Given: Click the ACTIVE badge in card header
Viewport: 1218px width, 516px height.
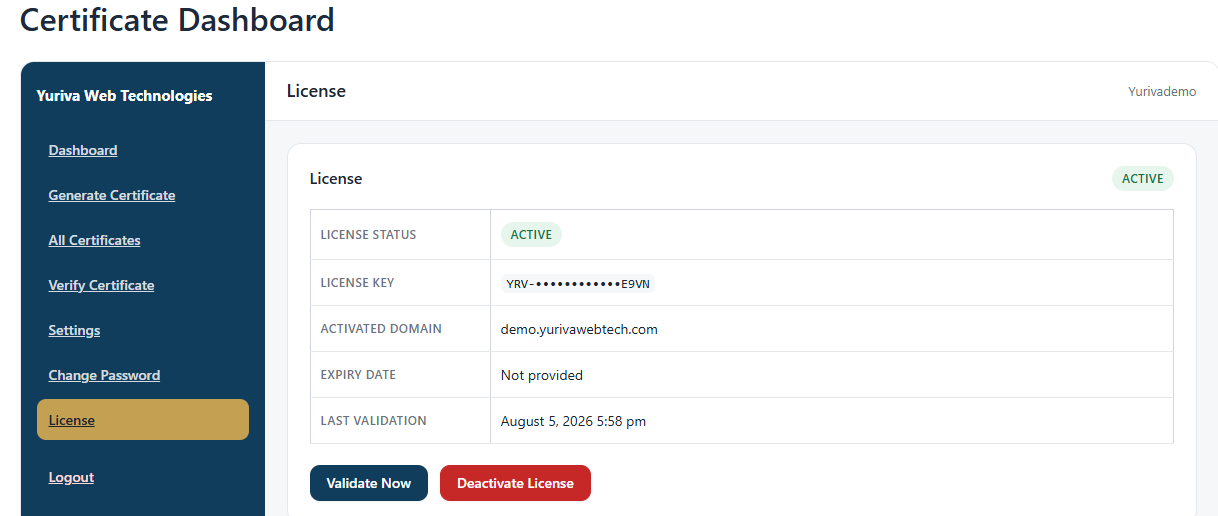Looking at the screenshot, I should (x=1142, y=179).
